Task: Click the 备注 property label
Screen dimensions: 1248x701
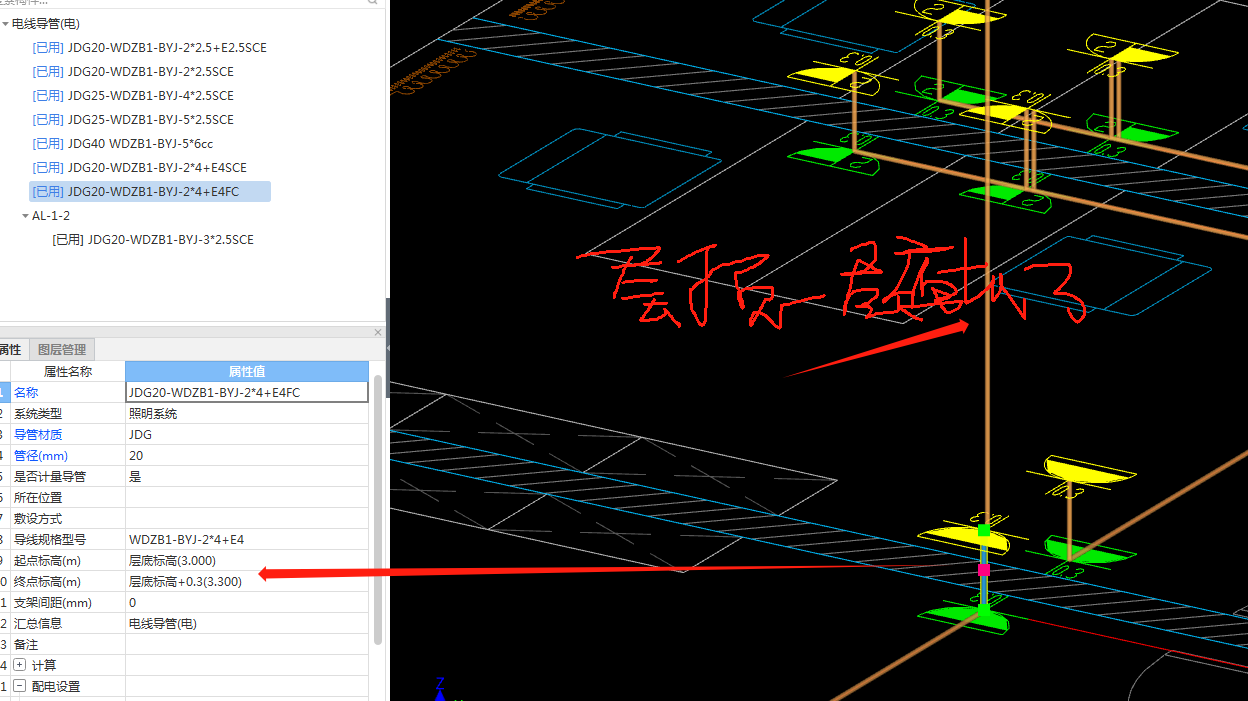Action: (x=26, y=644)
